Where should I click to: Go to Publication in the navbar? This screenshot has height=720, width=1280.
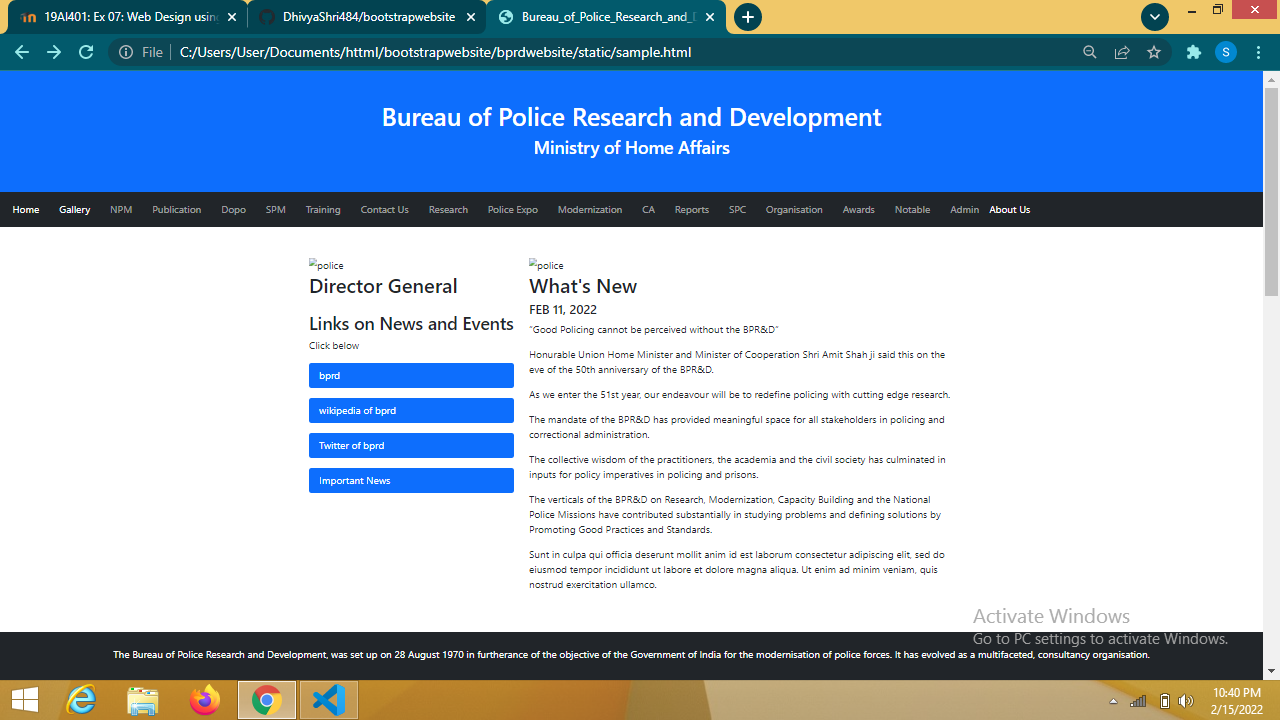coord(177,210)
